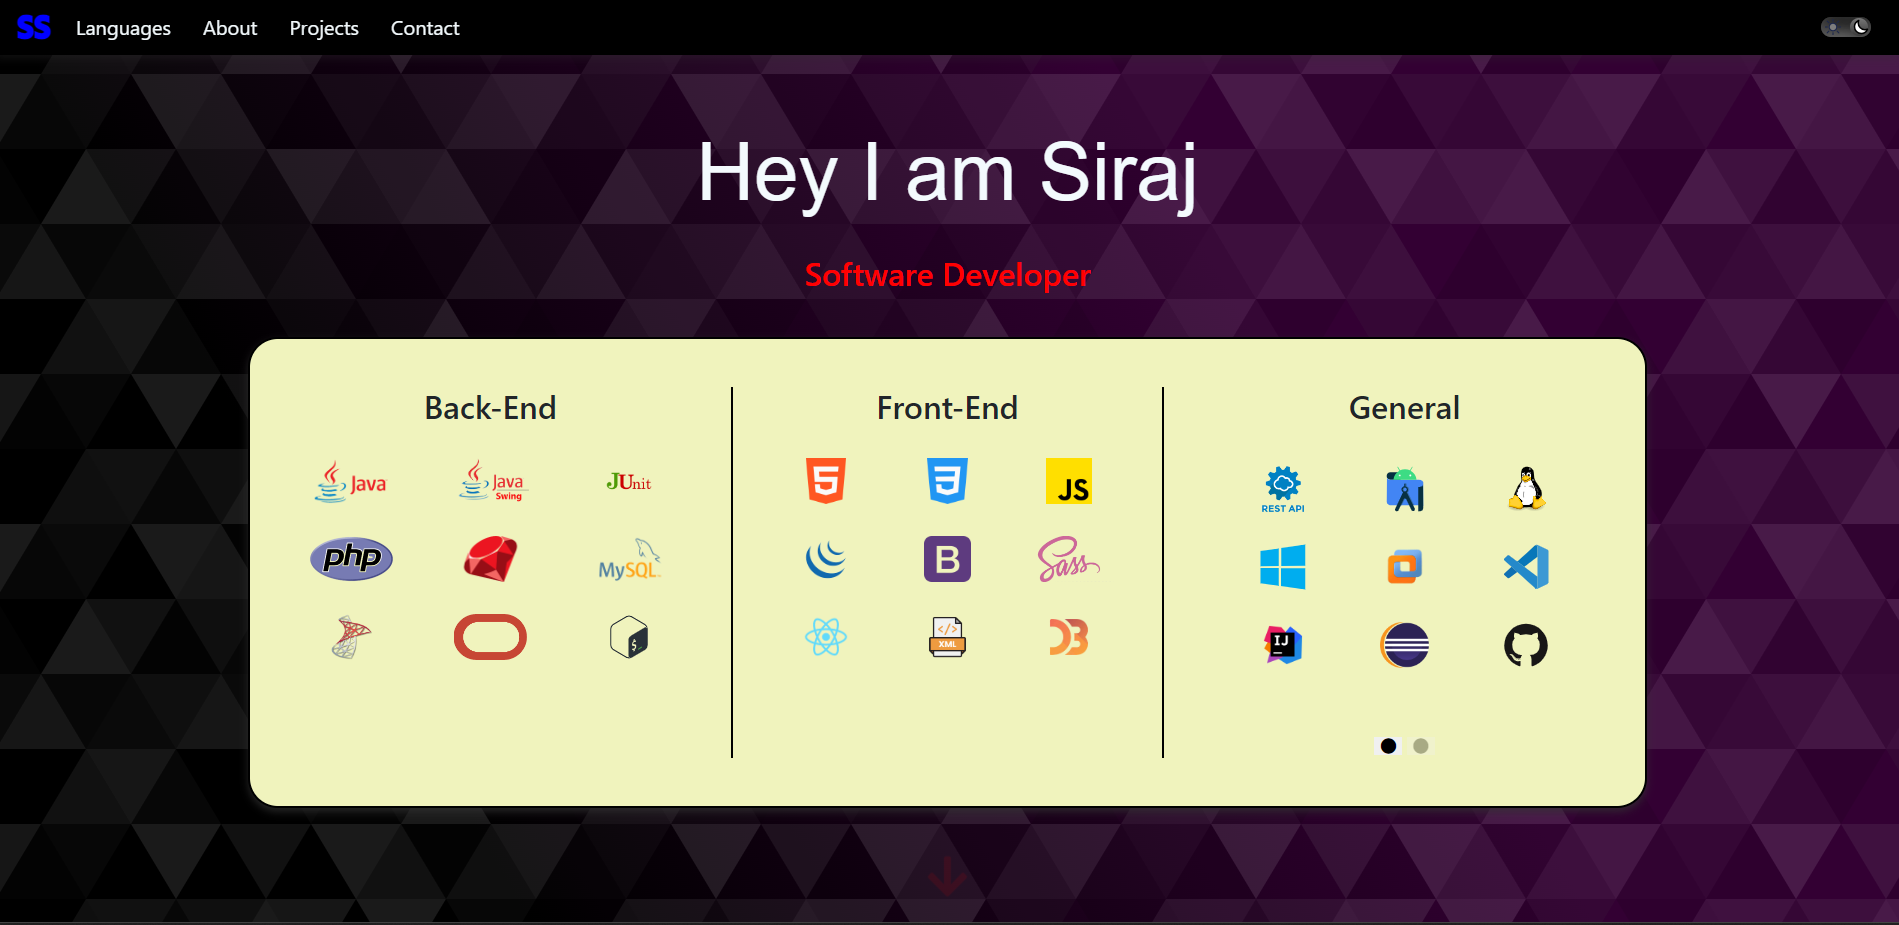The image size is (1899, 925).
Task: Navigate to Contact section
Action: pyautogui.click(x=425, y=28)
